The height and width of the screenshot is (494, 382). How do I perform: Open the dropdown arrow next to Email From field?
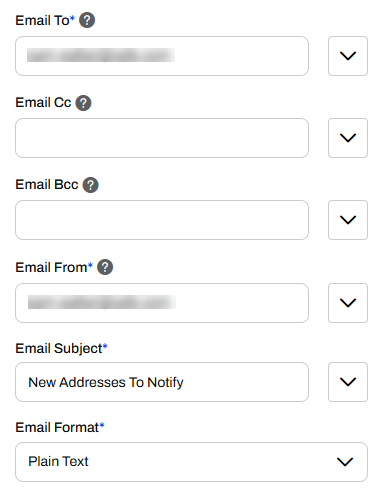(348, 303)
